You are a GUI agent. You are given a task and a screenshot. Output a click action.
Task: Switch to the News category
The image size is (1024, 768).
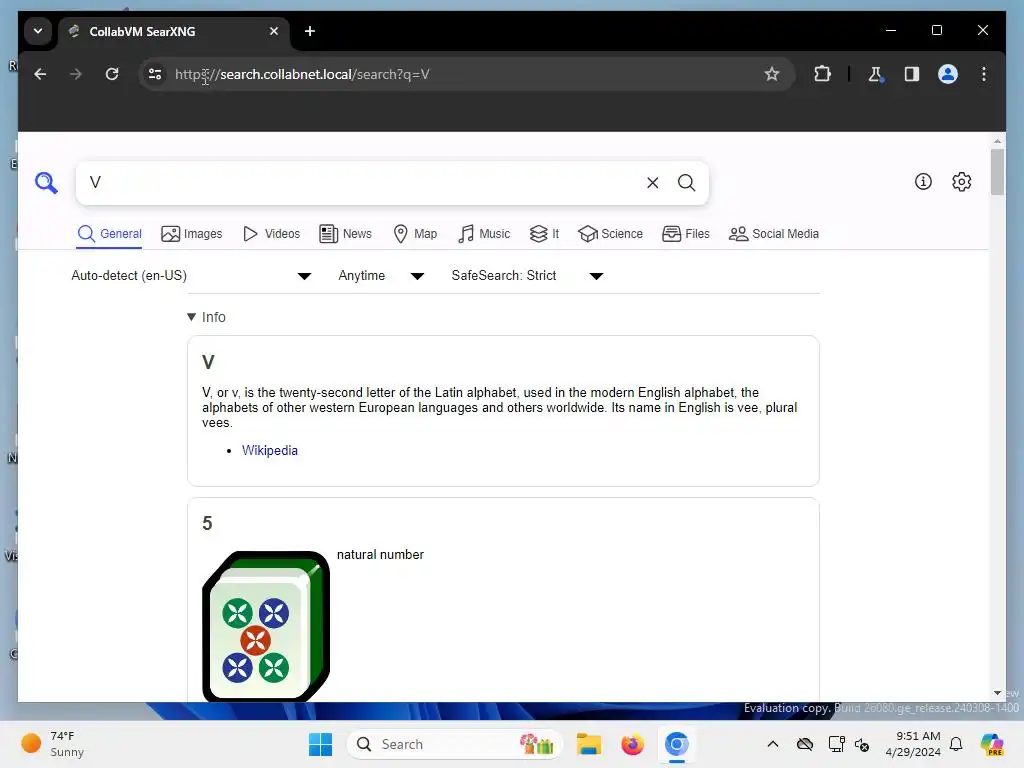pyautogui.click(x=345, y=234)
